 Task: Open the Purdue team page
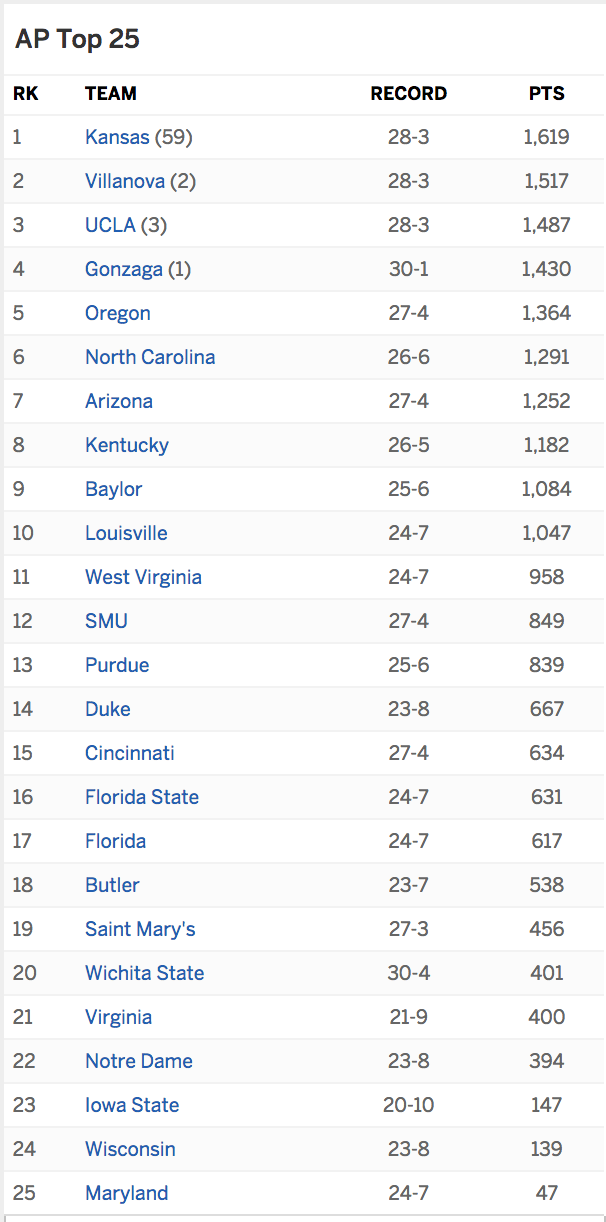tap(117, 665)
